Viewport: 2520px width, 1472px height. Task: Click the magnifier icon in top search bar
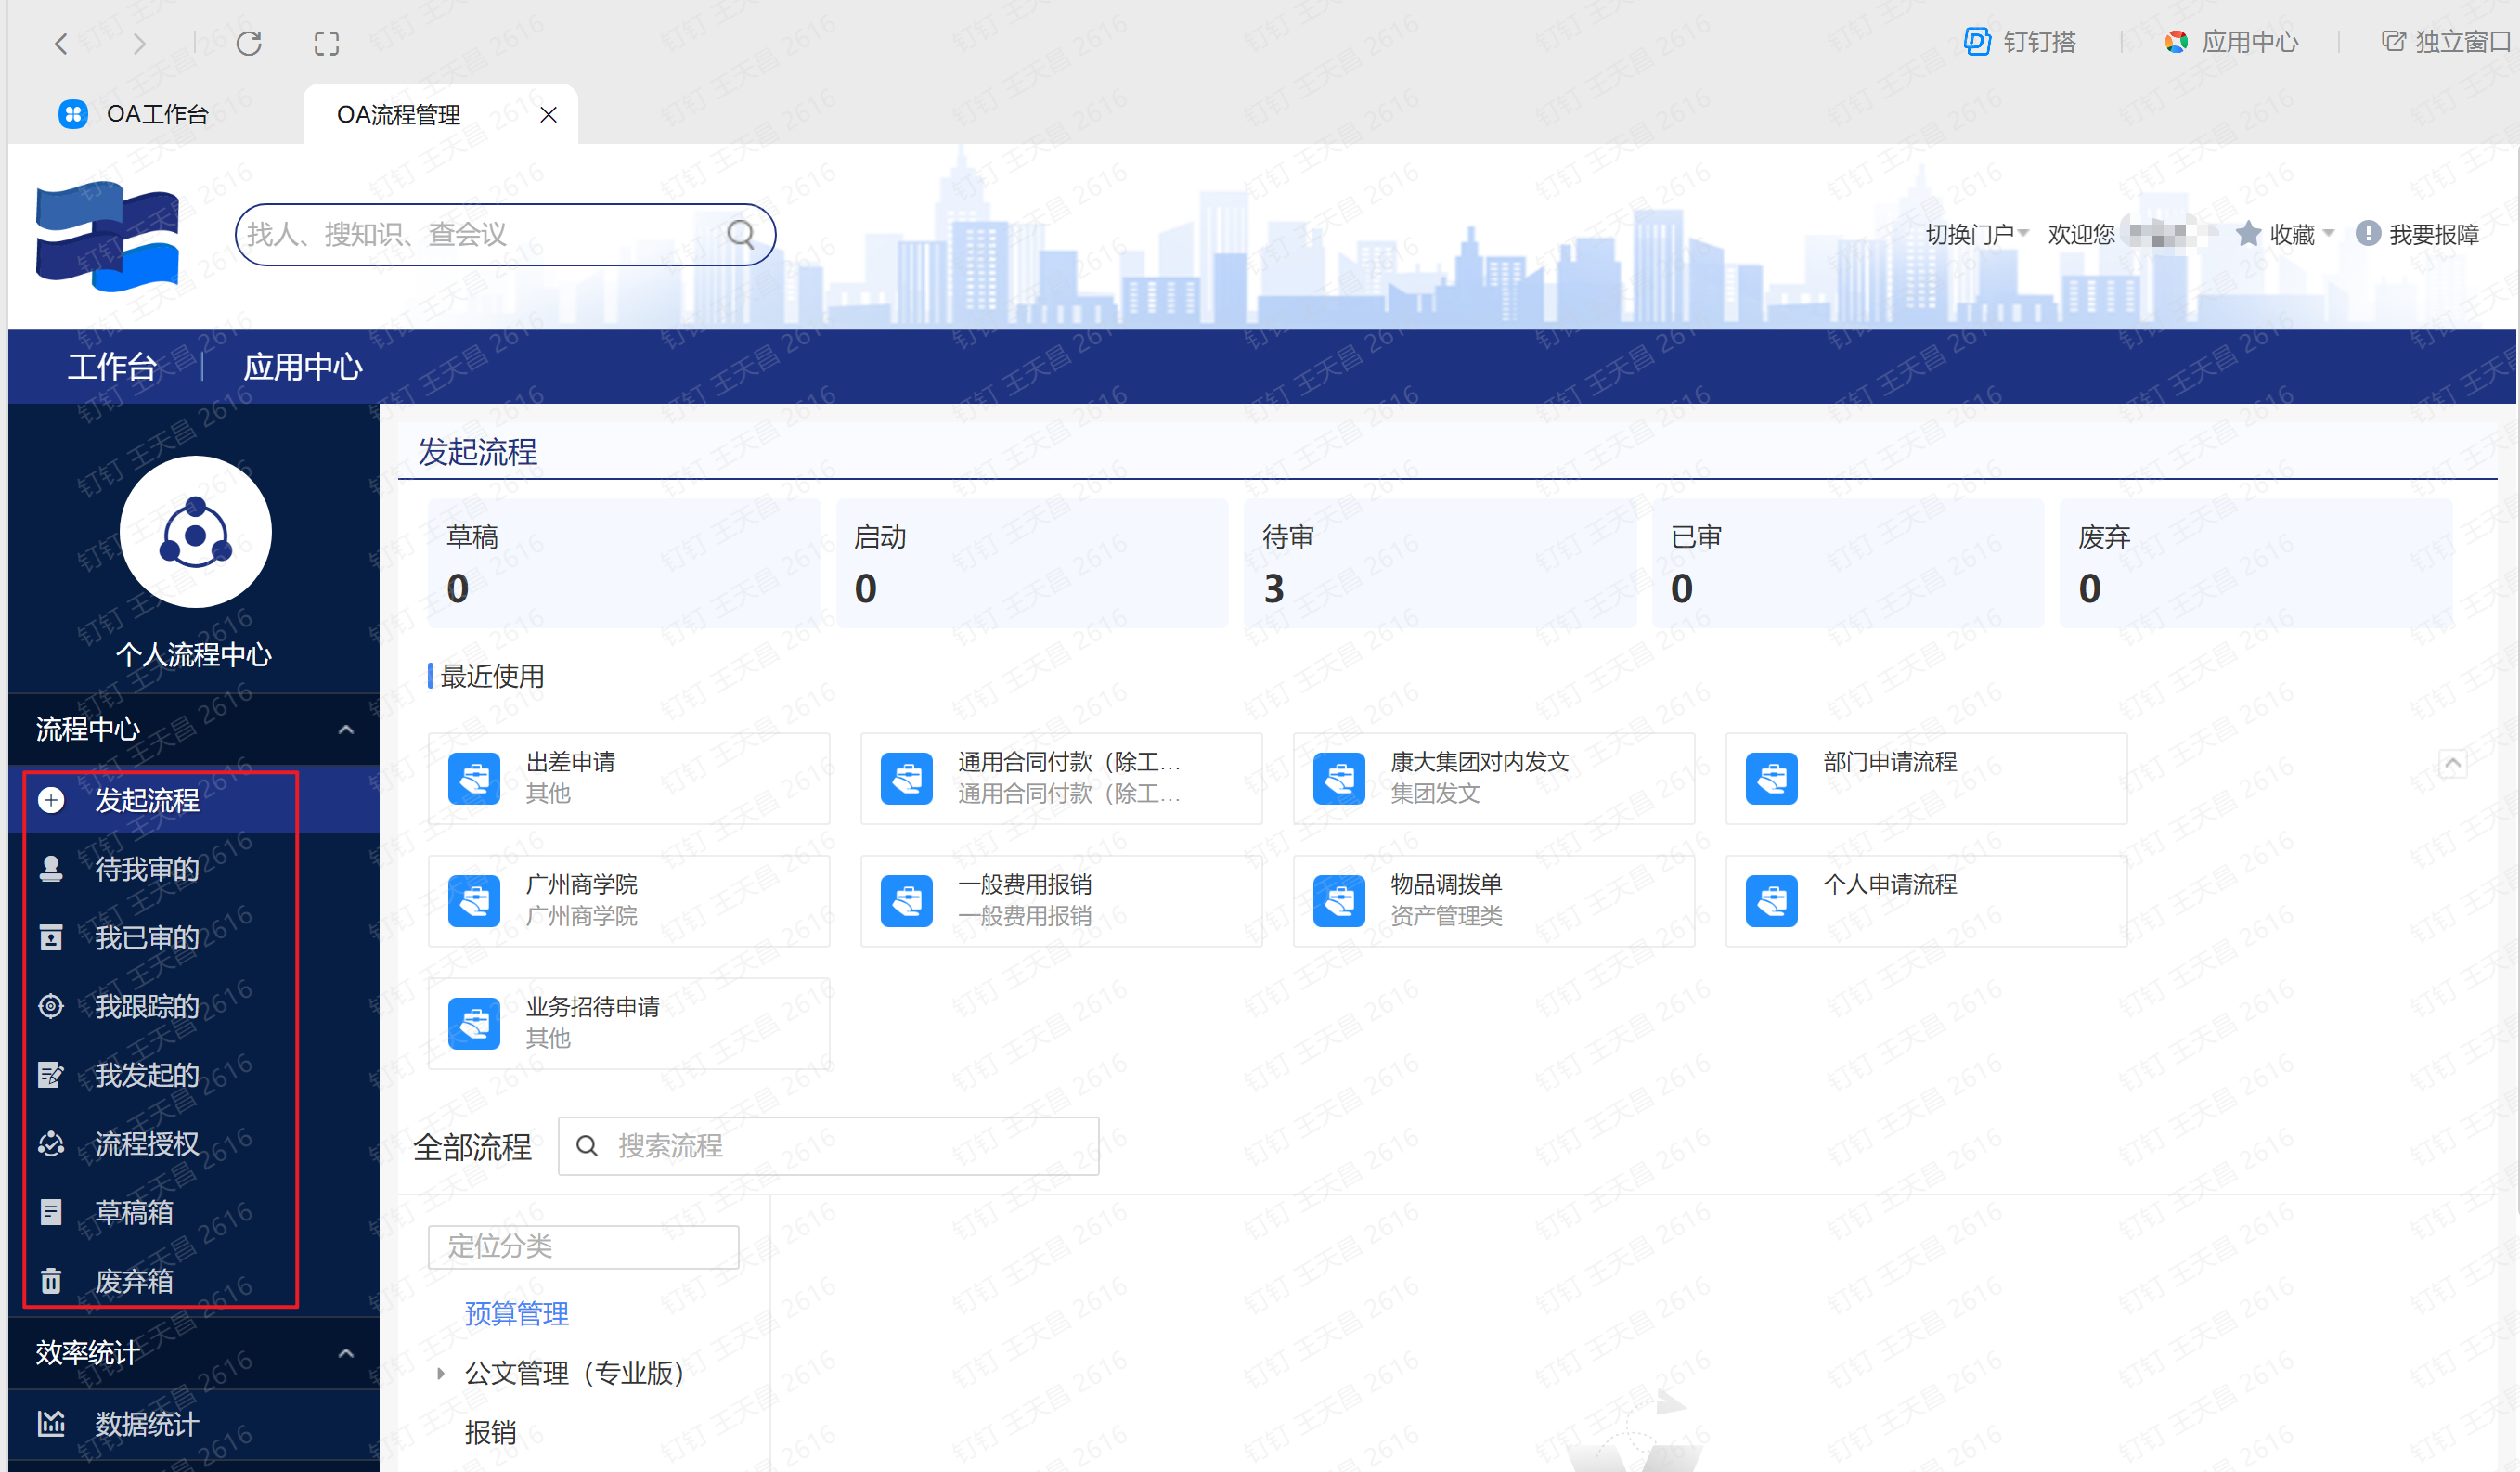(x=740, y=234)
